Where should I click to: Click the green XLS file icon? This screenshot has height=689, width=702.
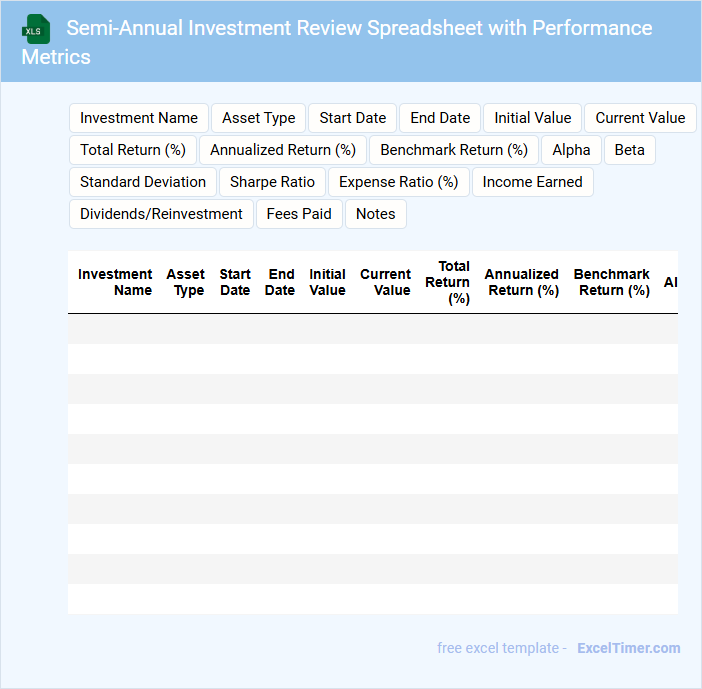[36, 29]
